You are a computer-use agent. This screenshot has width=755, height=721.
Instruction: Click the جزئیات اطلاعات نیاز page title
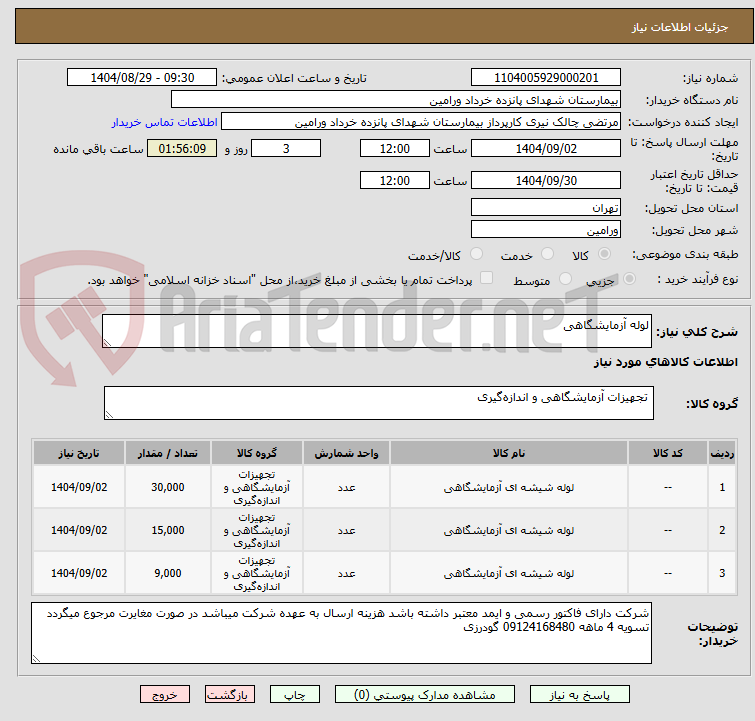(679, 27)
